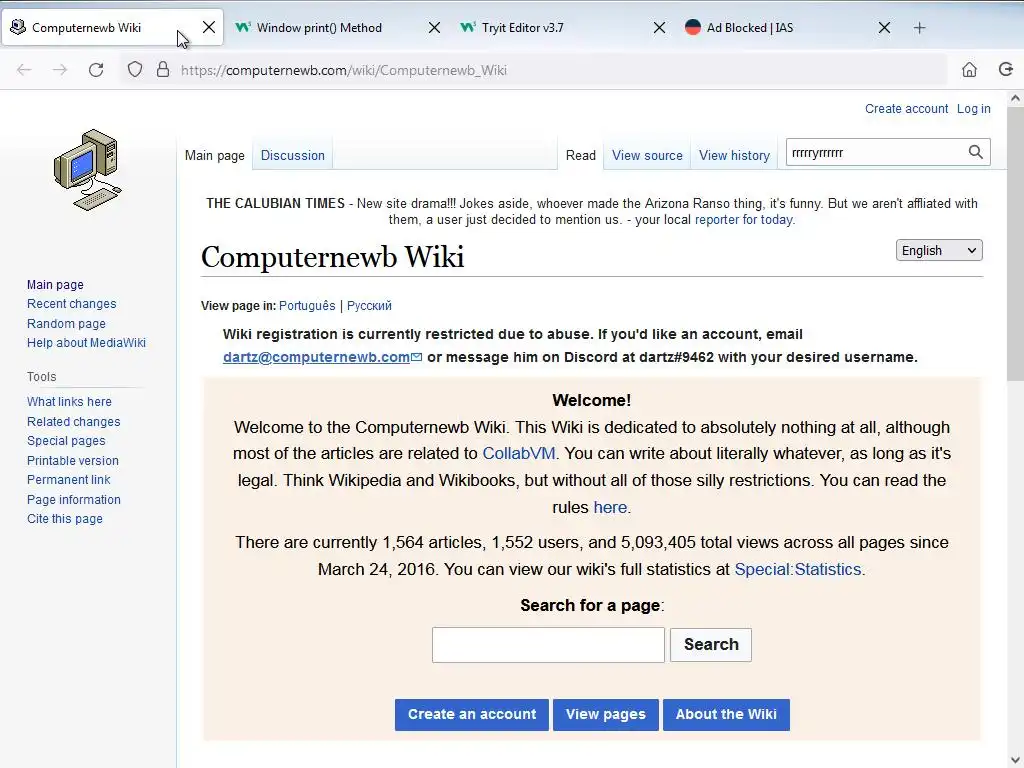Viewport: 1024px width, 768px height.
Task: Close the Computernewb Wiki tab
Action: (x=209, y=27)
